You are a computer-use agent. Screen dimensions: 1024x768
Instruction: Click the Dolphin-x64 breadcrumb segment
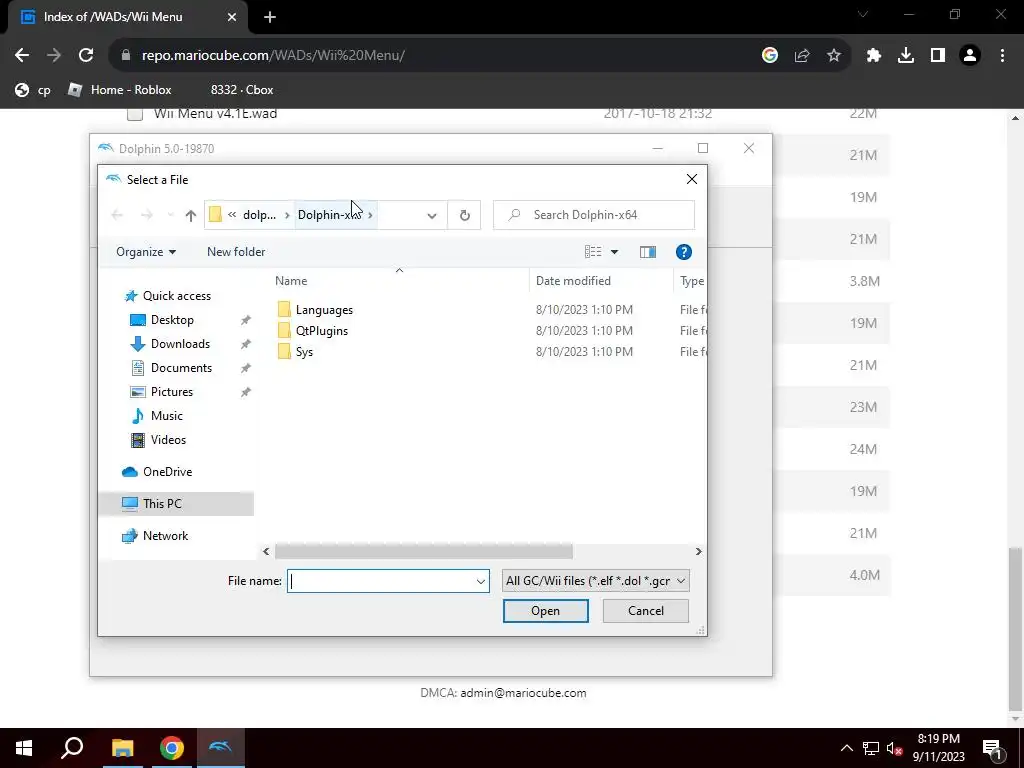point(328,215)
